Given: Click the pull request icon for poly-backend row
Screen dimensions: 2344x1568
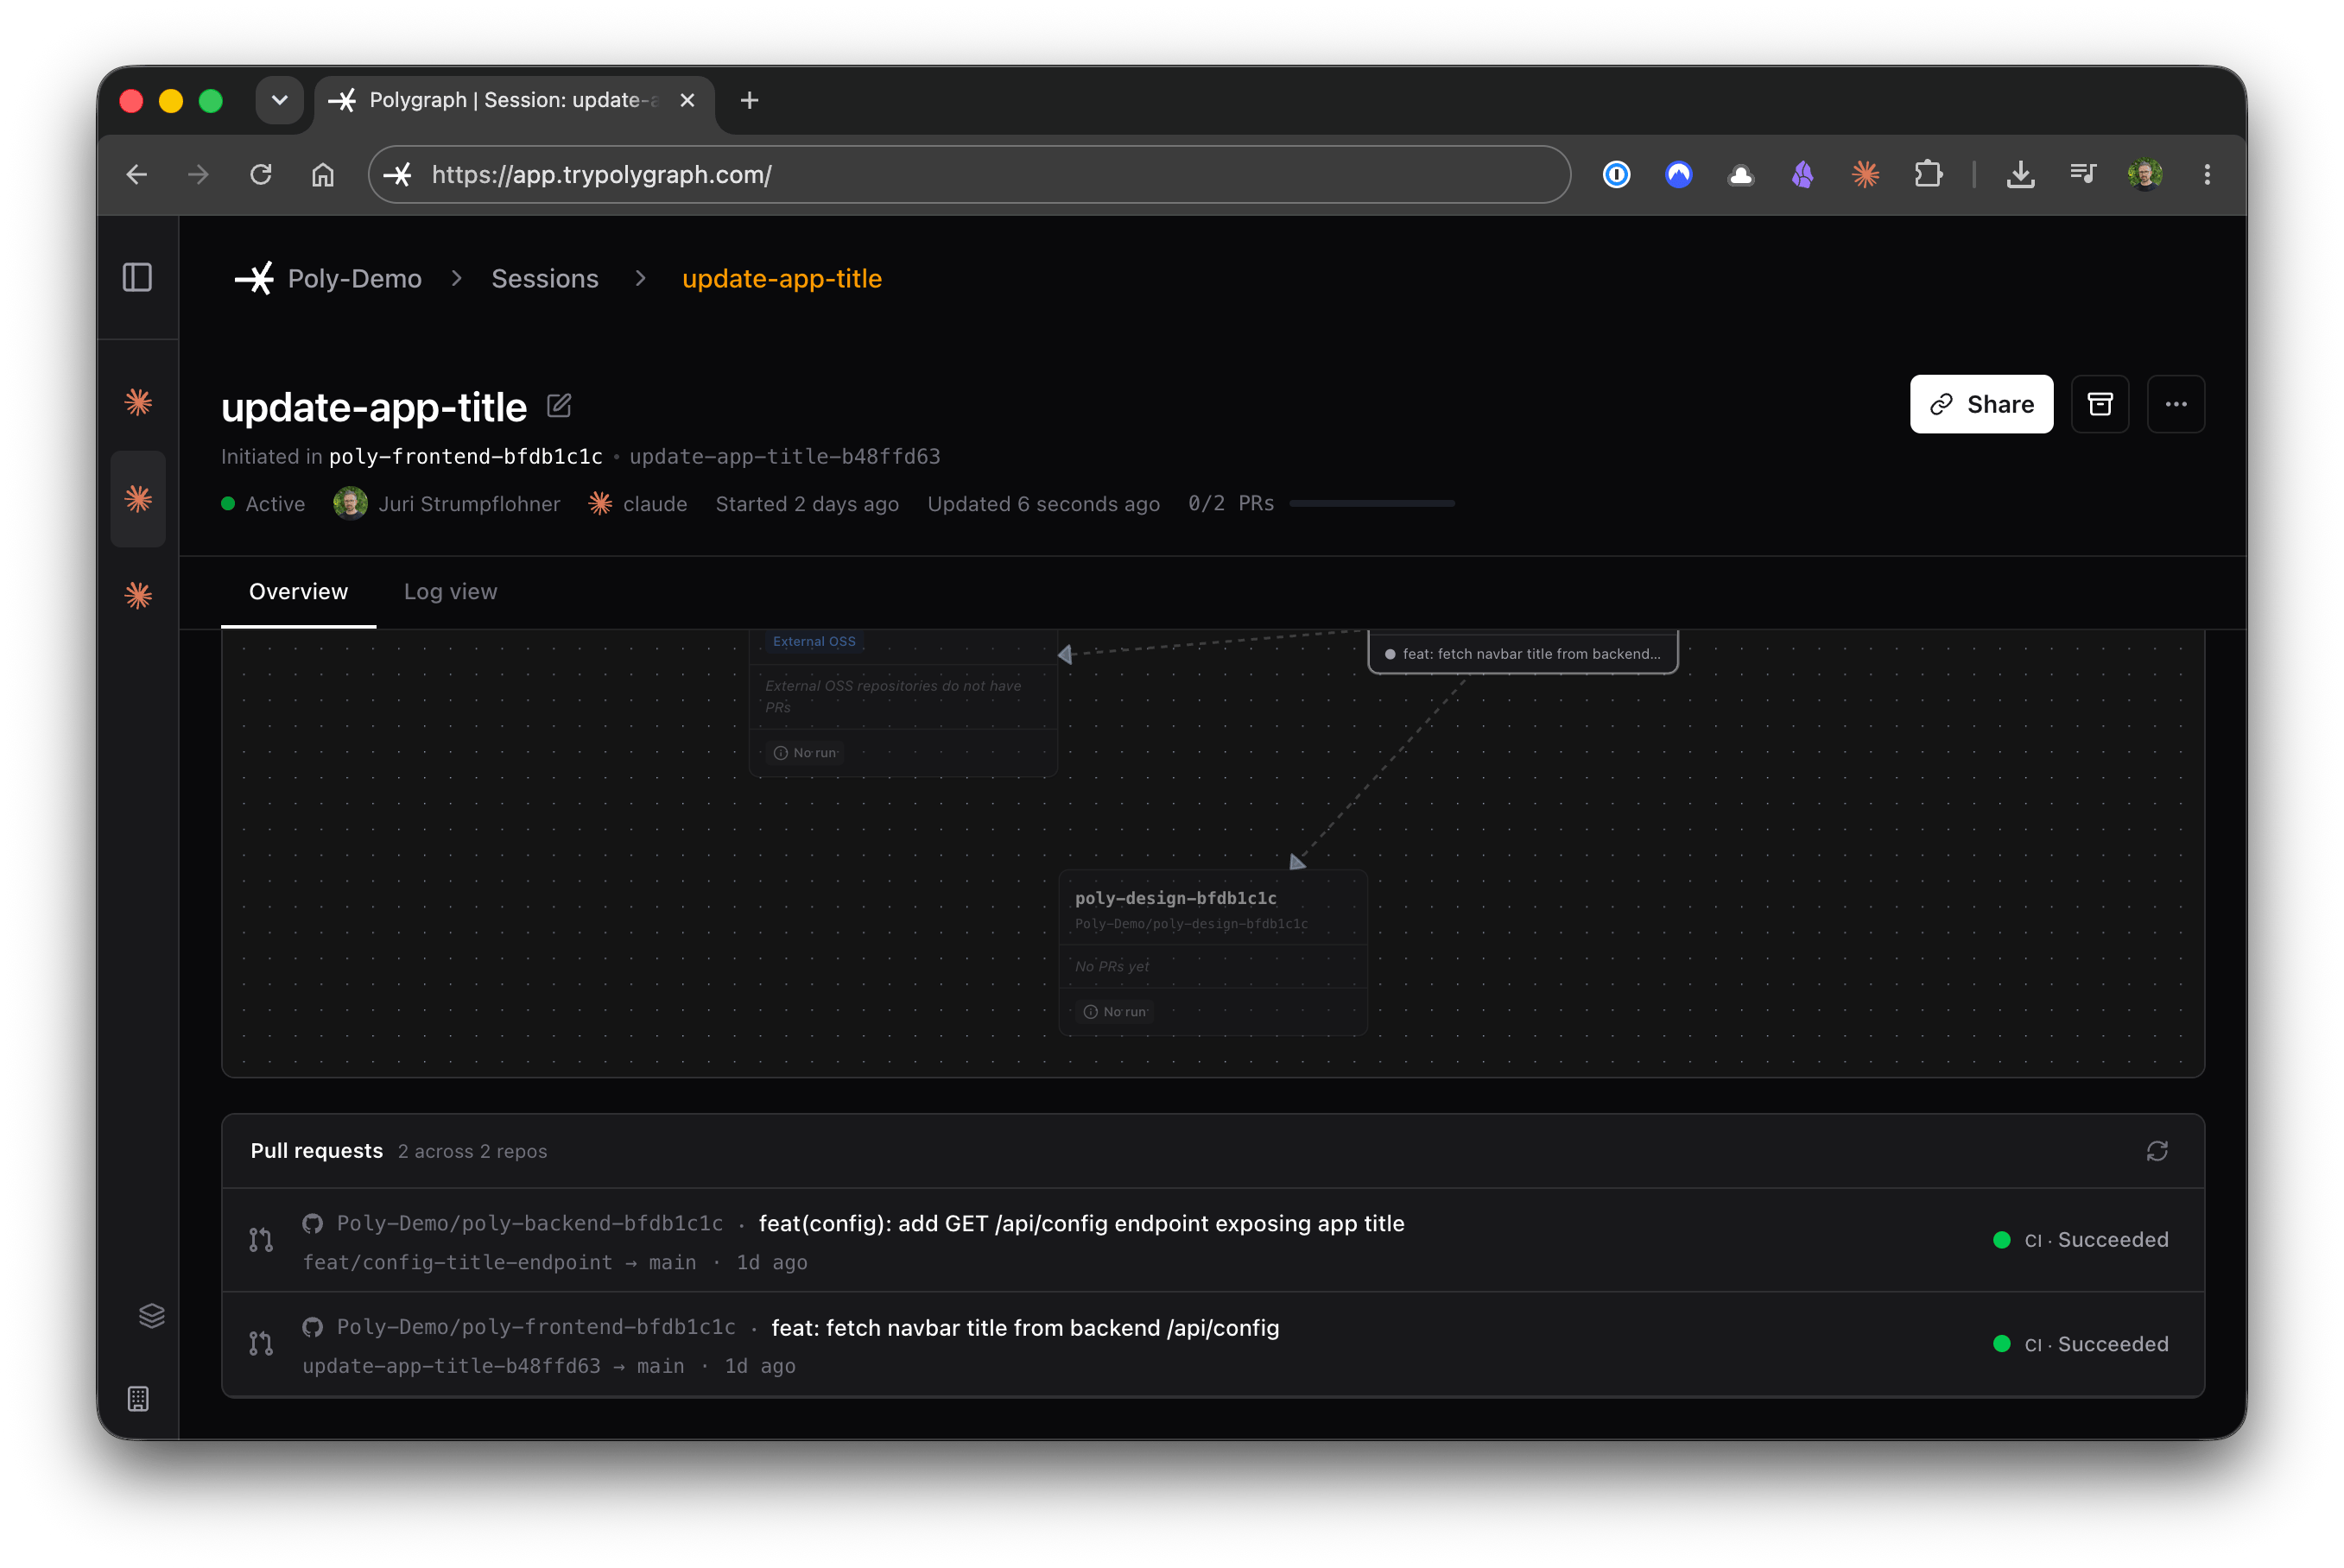Looking at the screenshot, I should (x=261, y=1240).
